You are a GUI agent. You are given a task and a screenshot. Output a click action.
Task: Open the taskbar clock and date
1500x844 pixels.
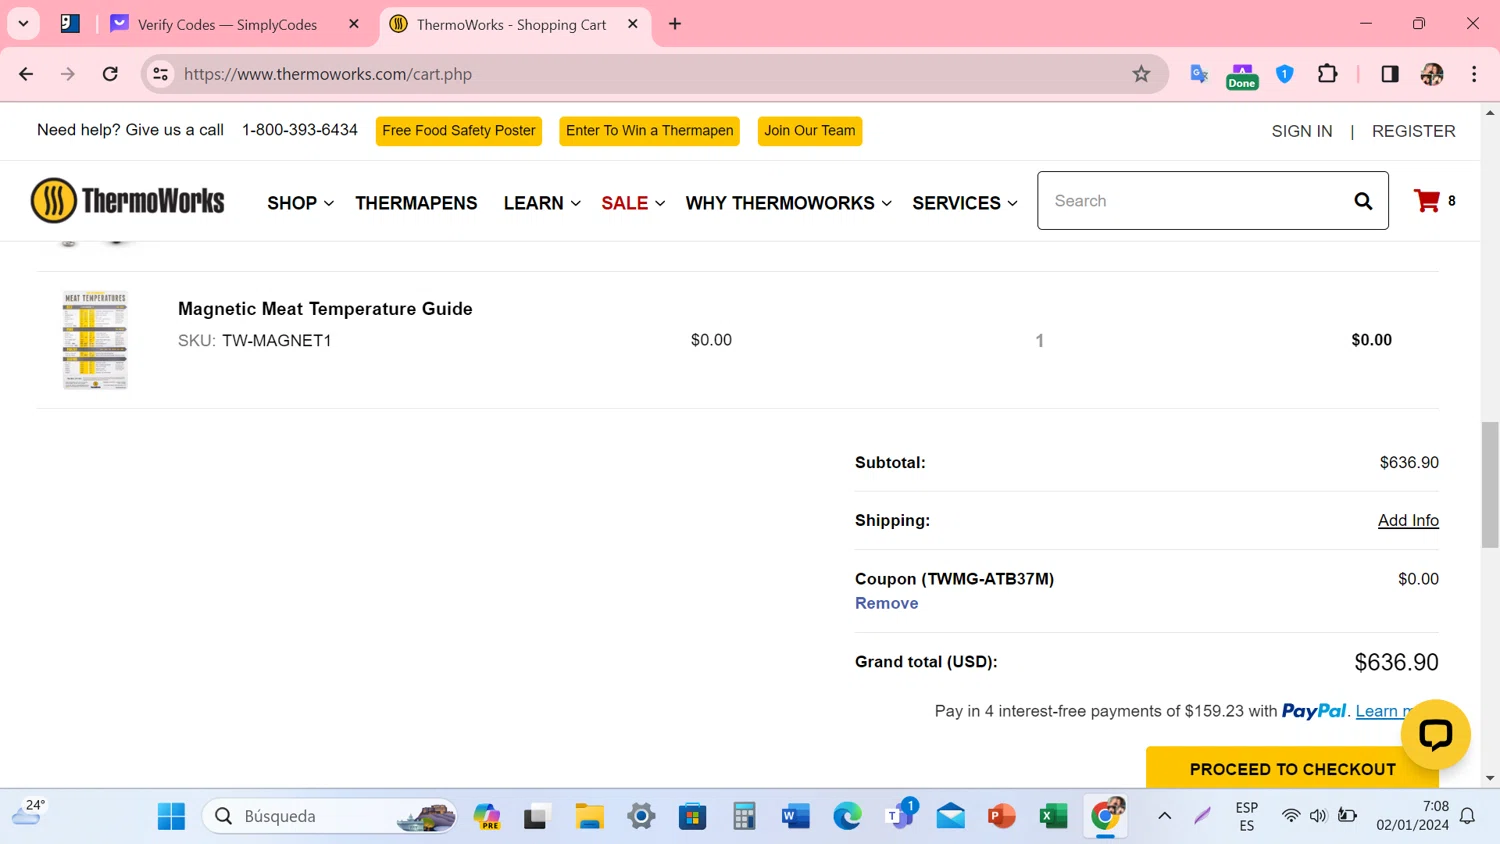point(1412,816)
